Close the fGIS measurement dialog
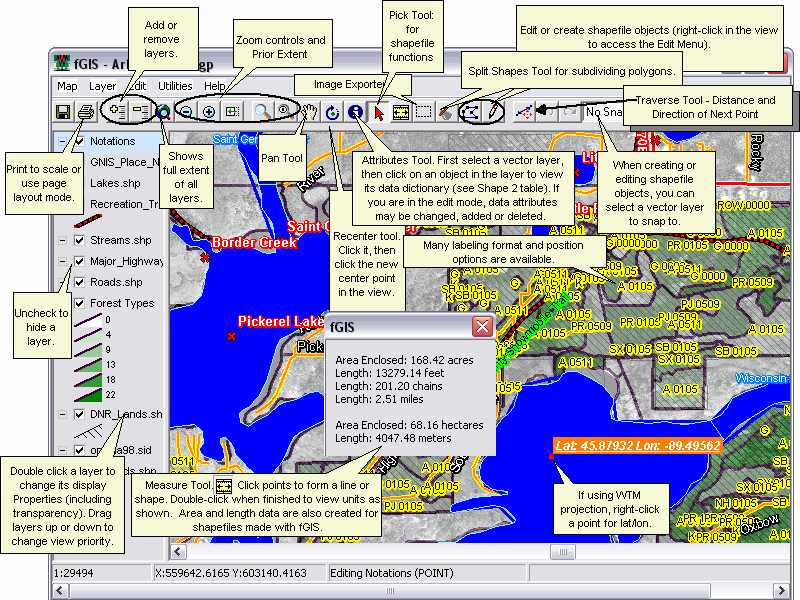This screenshot has width=800, height=600. click(x=482, y=327)
